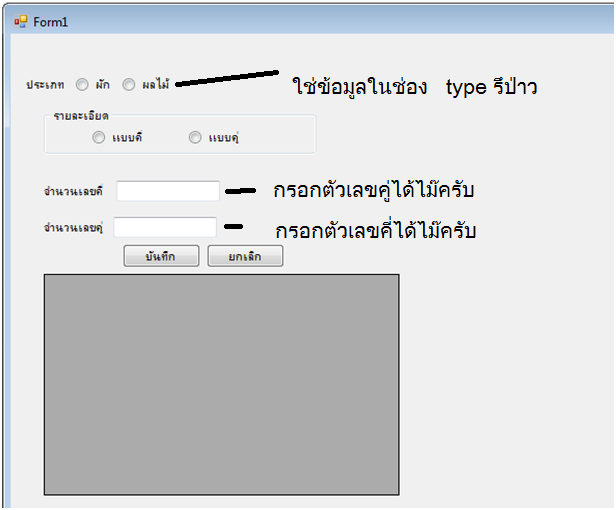Select the ผัก radio button
The image size is (616, 510).
(82, 84)
